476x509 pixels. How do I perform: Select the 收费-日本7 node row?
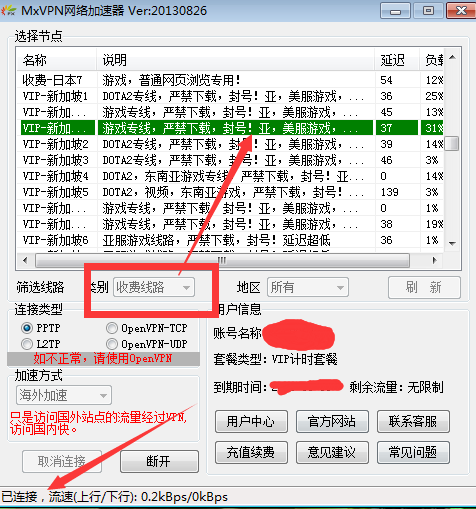pyautogui.click(x=230, y=80)
